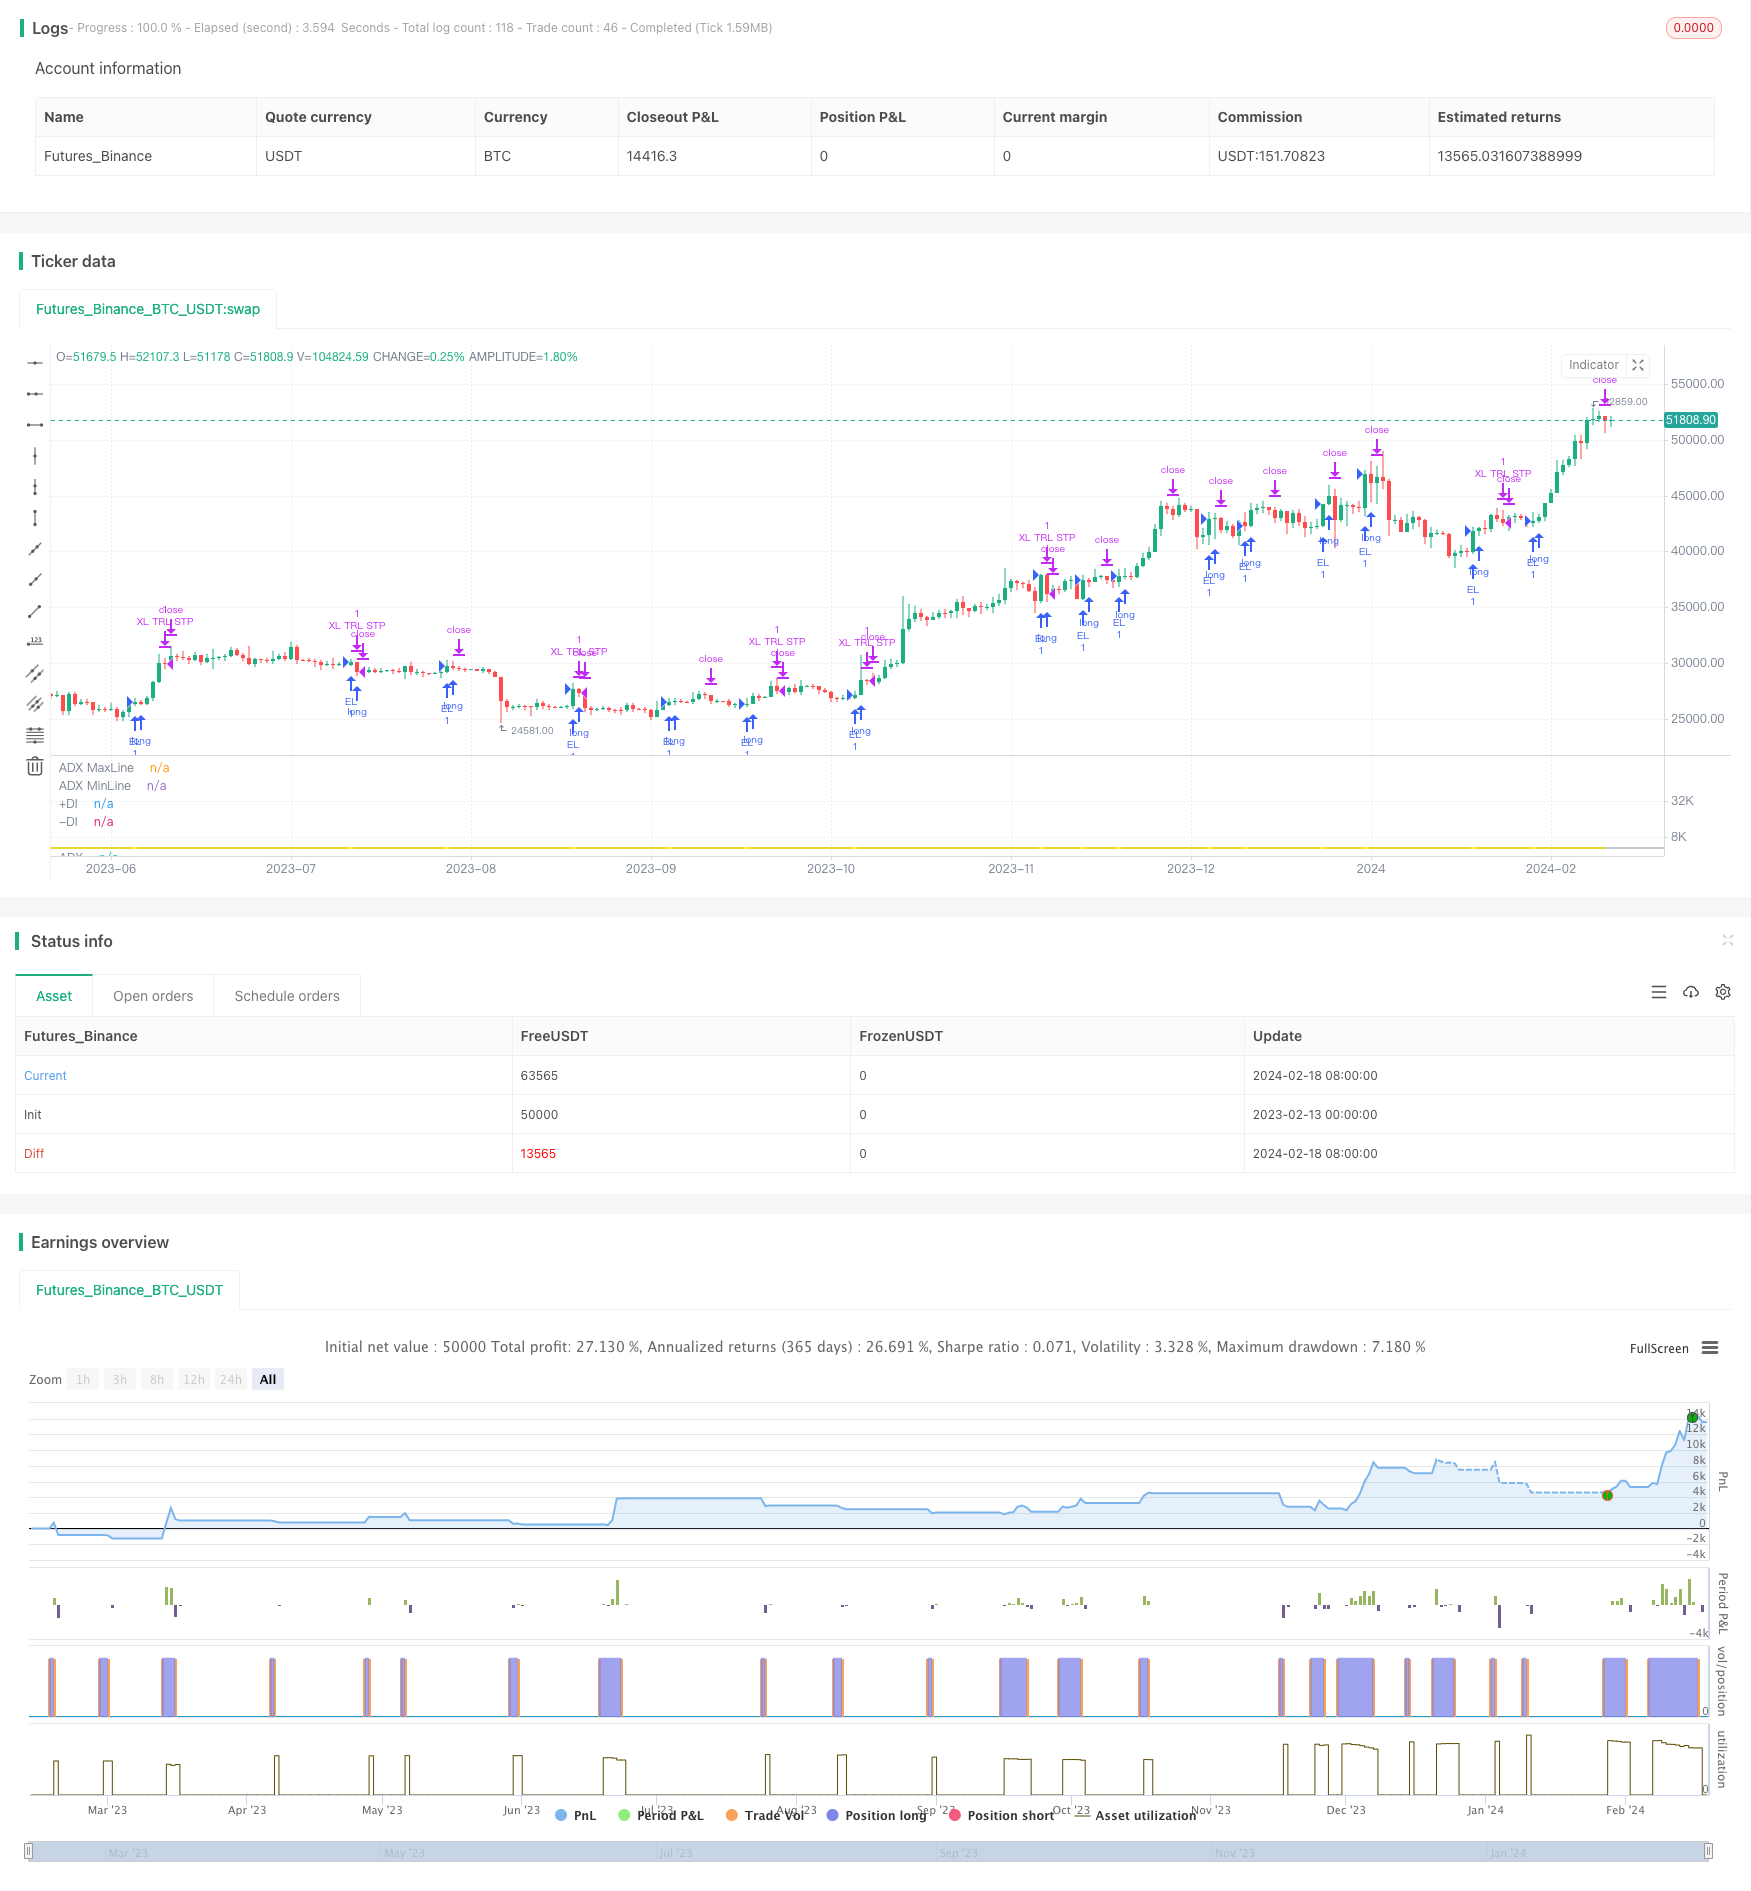Click the cloud download icon in Status info
The width and height of the screenshot is (1751, 1891).
pos(1691,992)
